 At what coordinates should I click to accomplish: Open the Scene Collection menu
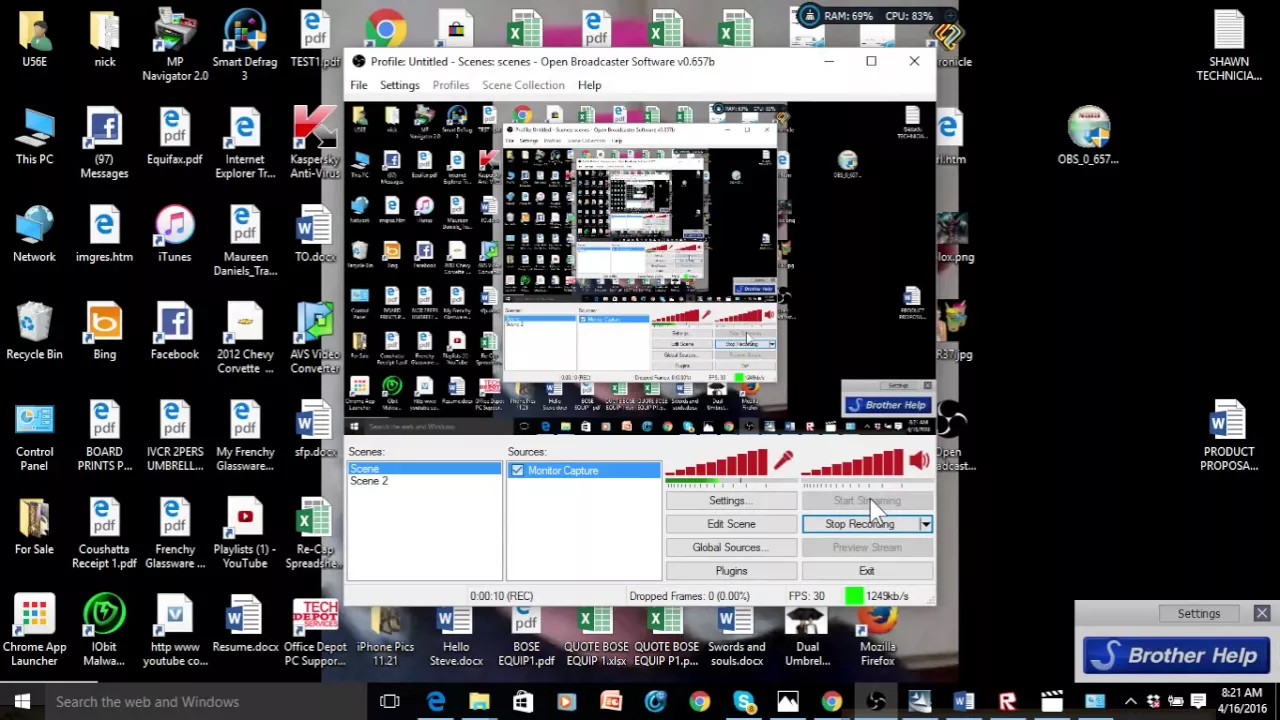(523, 85)
